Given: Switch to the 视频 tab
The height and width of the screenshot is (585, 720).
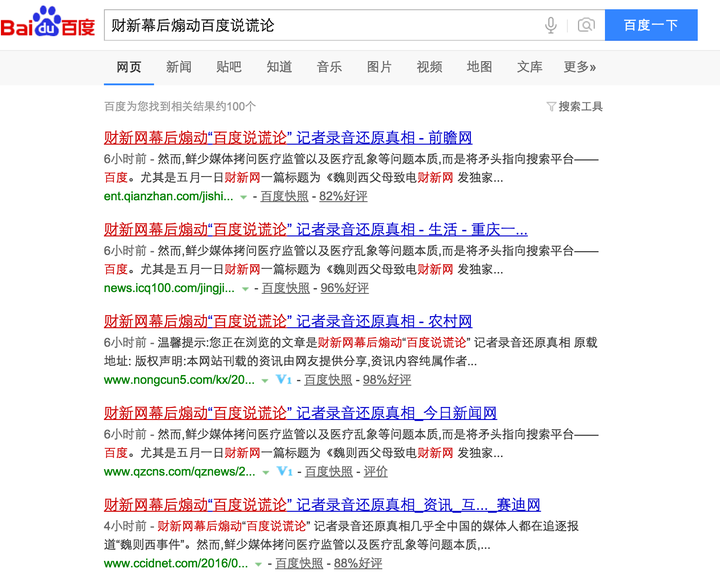Looking at the screenshot, I should pos(429,67).
